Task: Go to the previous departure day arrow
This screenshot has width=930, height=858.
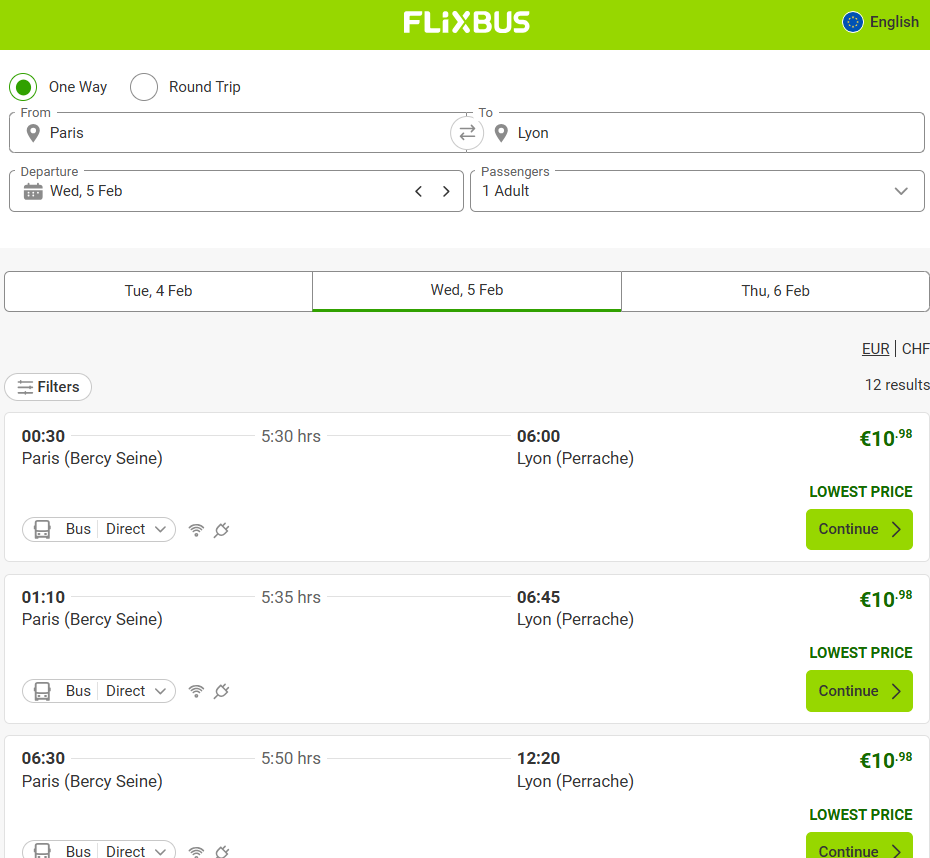Action: pos(419,191)
